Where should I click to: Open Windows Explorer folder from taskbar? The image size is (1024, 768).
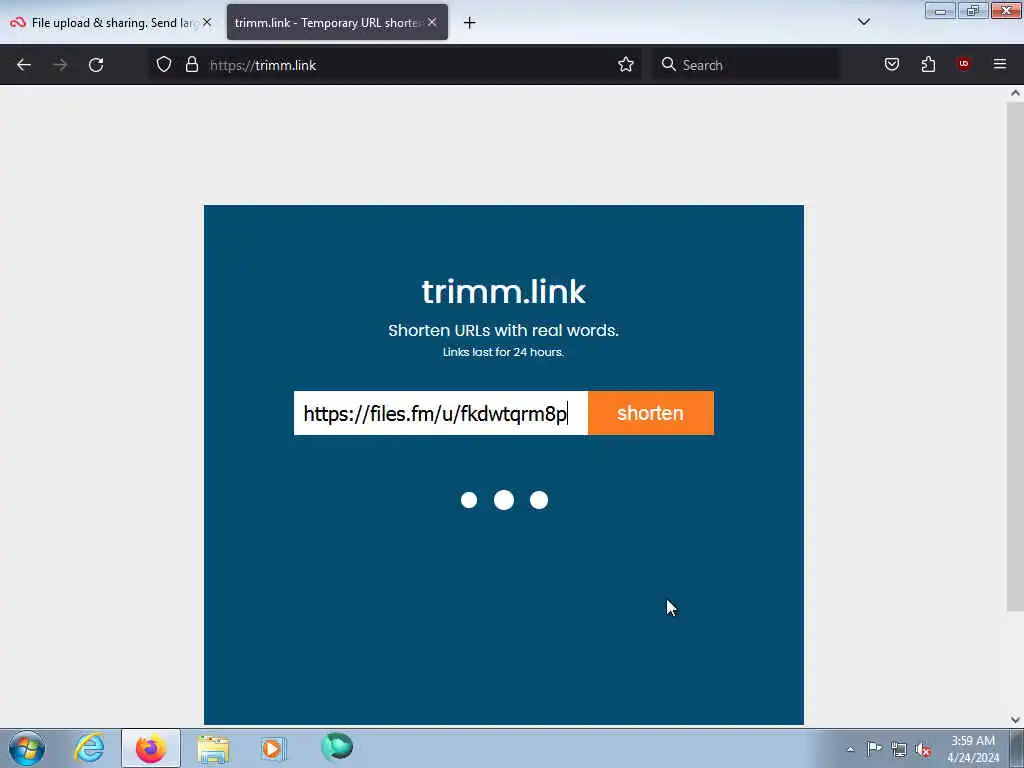pos(213,749)
